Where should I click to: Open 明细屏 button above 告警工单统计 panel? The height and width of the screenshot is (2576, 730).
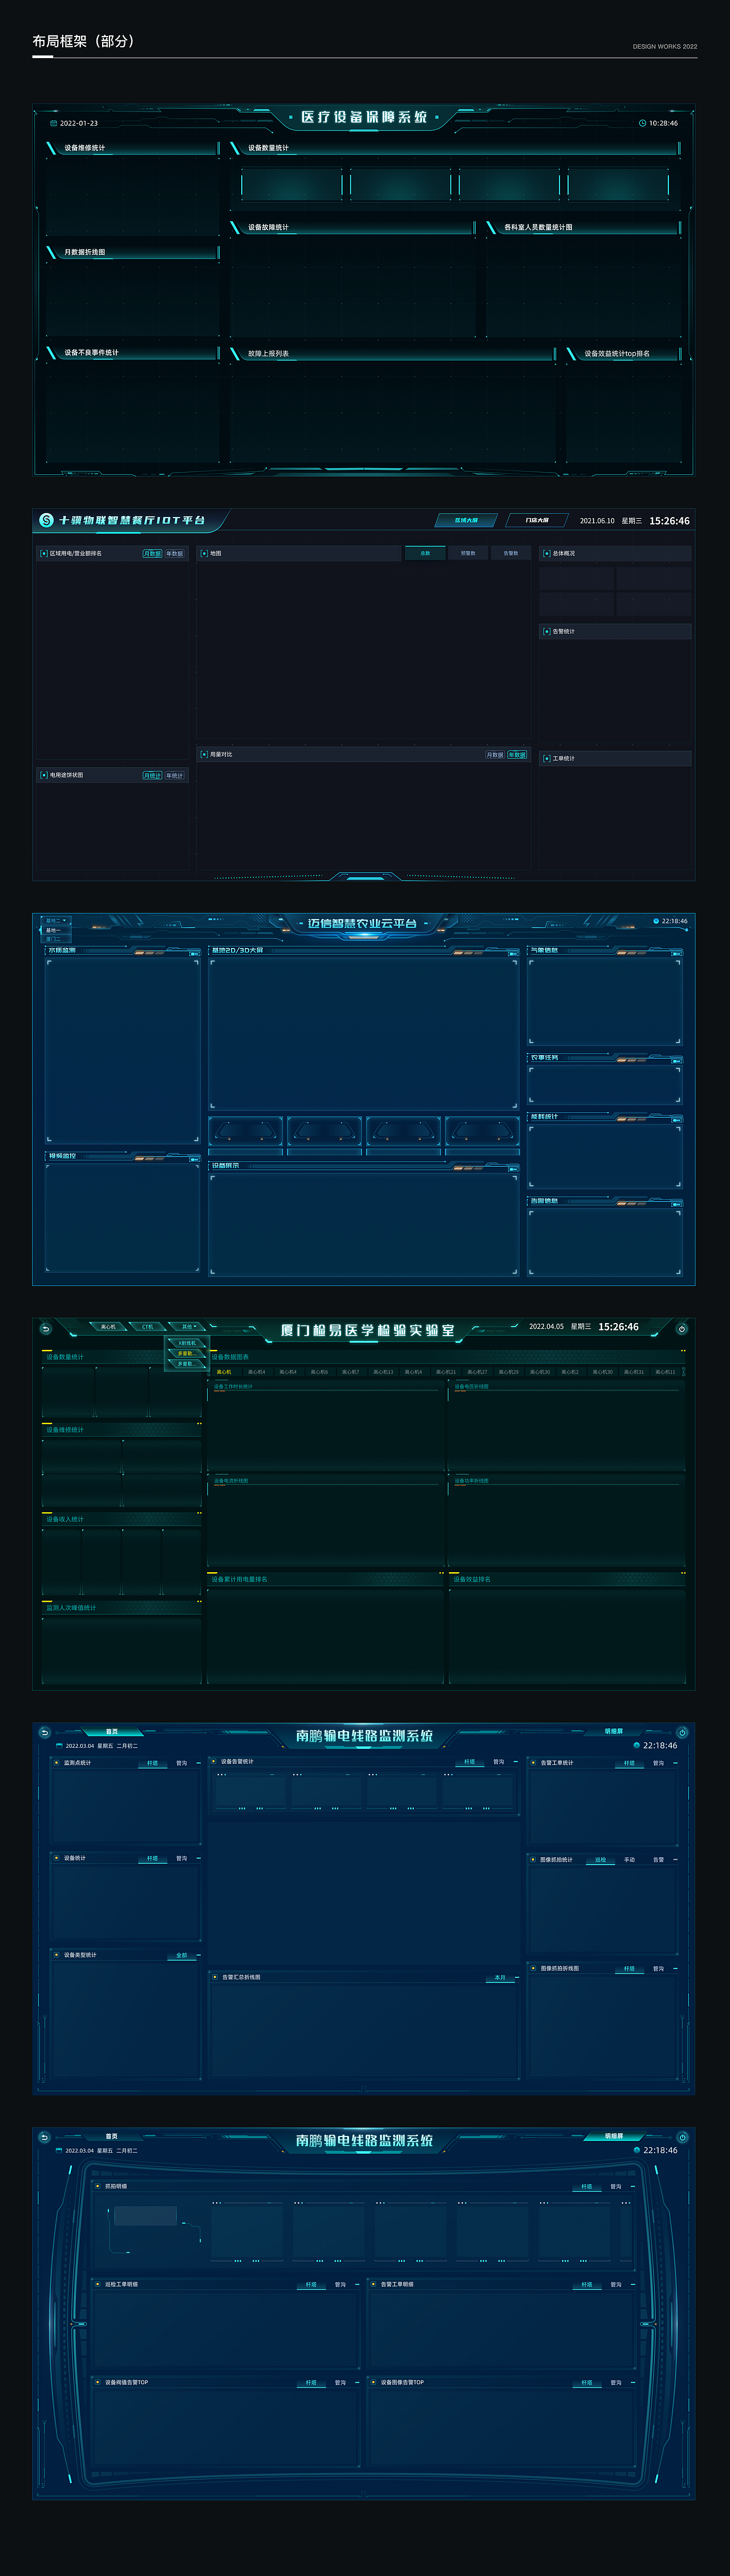coord(614,1731)
